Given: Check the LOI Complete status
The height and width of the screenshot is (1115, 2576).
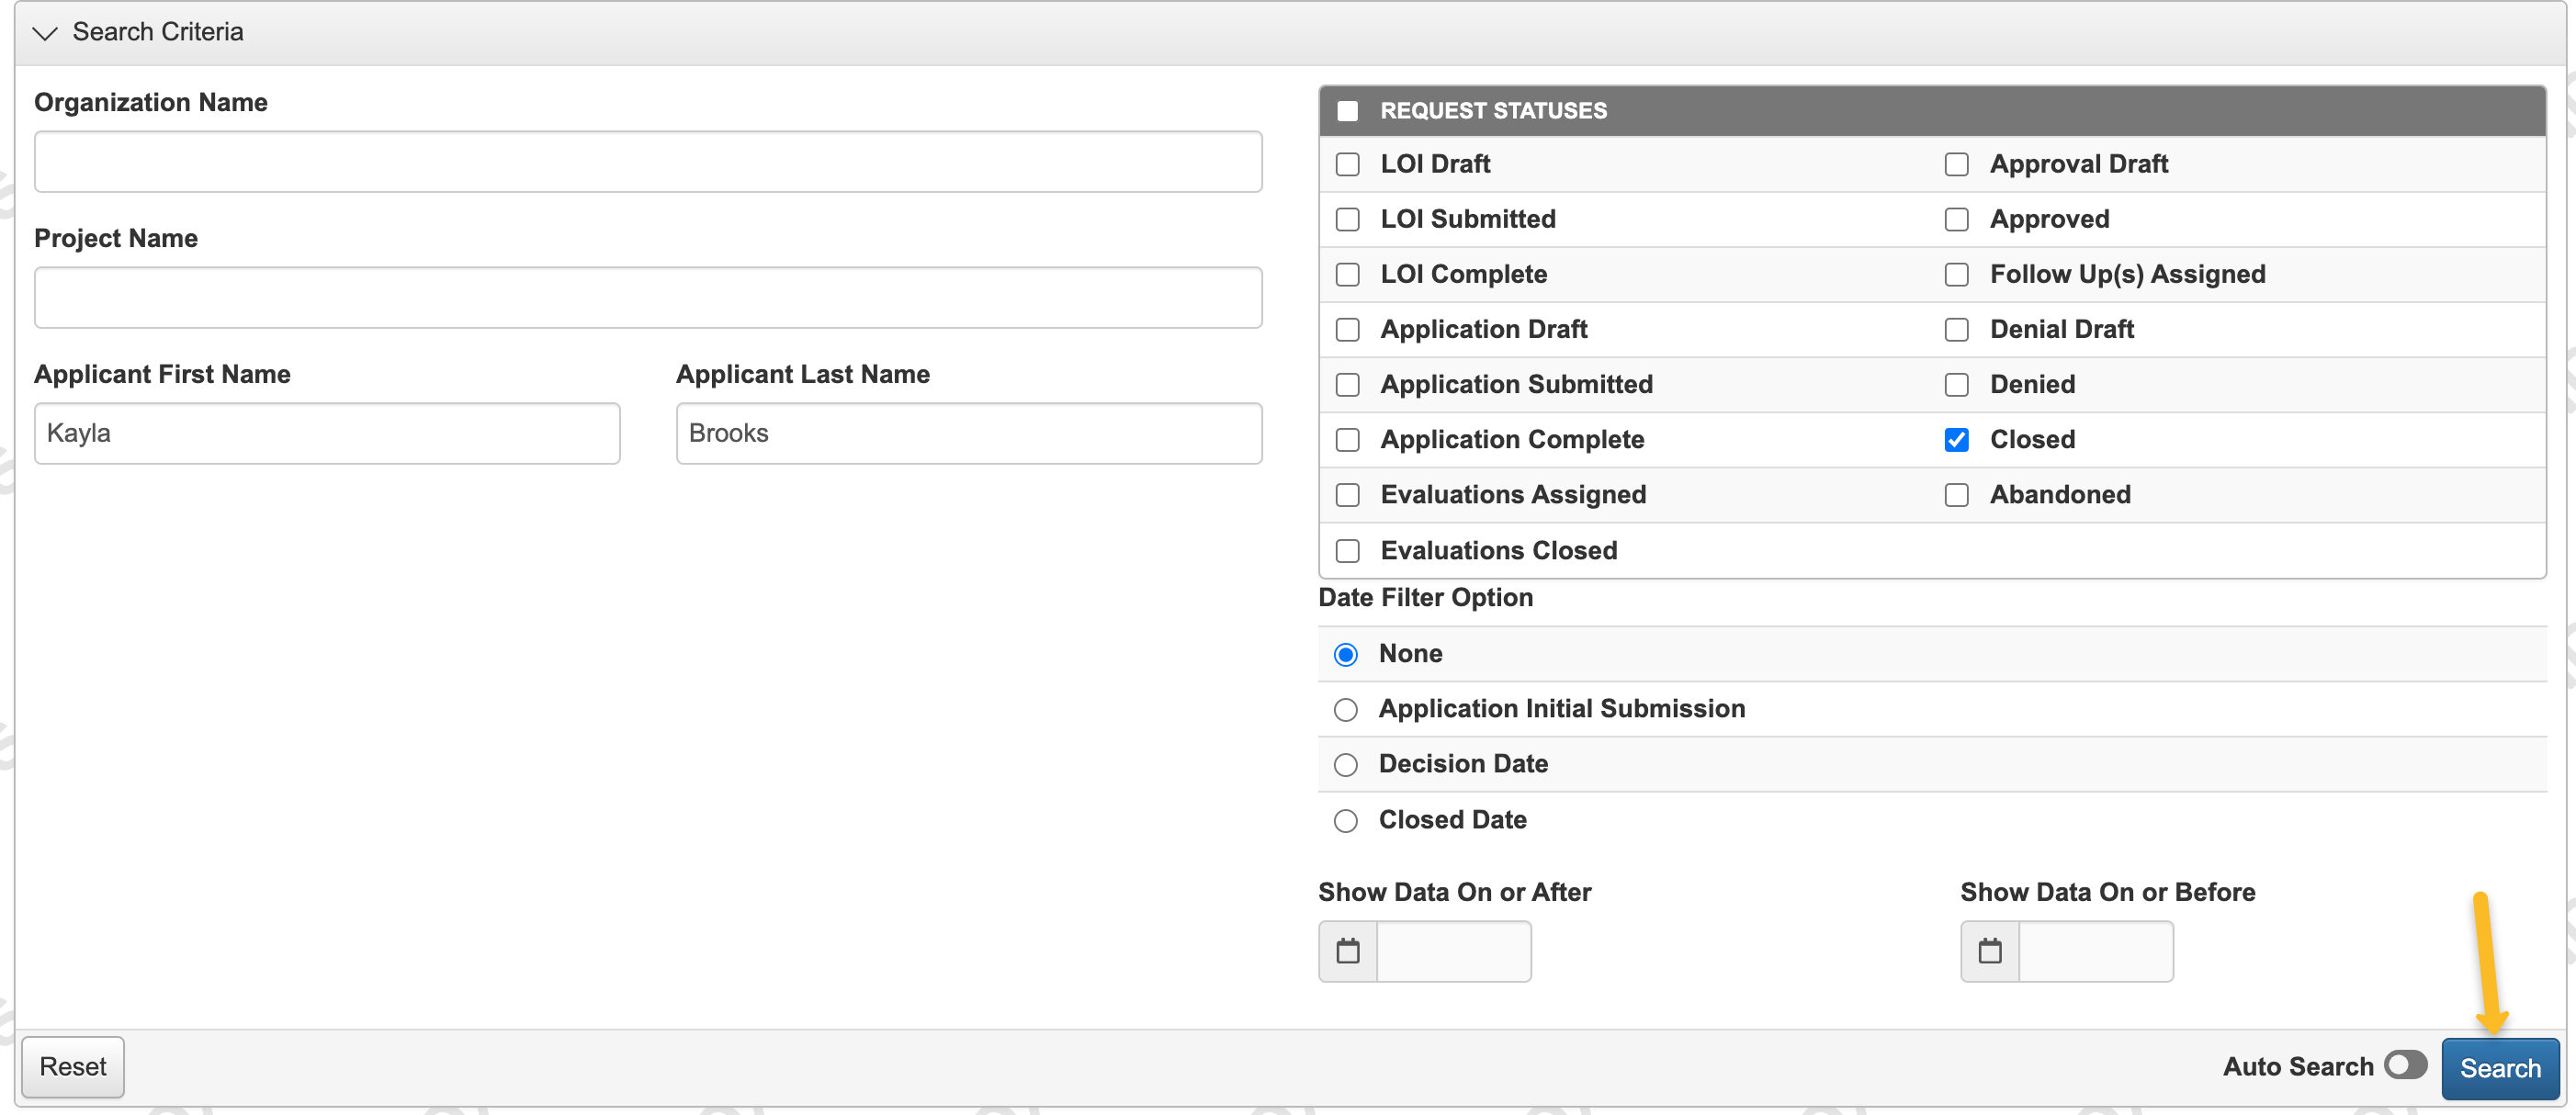Looking at the screenshot, I should coord(1348,274).
